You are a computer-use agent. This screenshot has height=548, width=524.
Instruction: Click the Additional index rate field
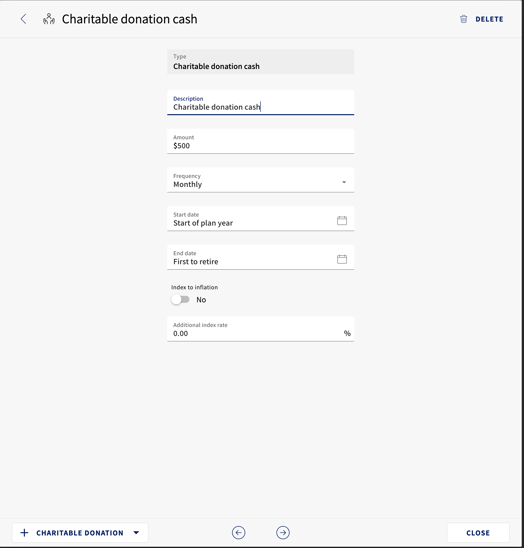point(260,329)
